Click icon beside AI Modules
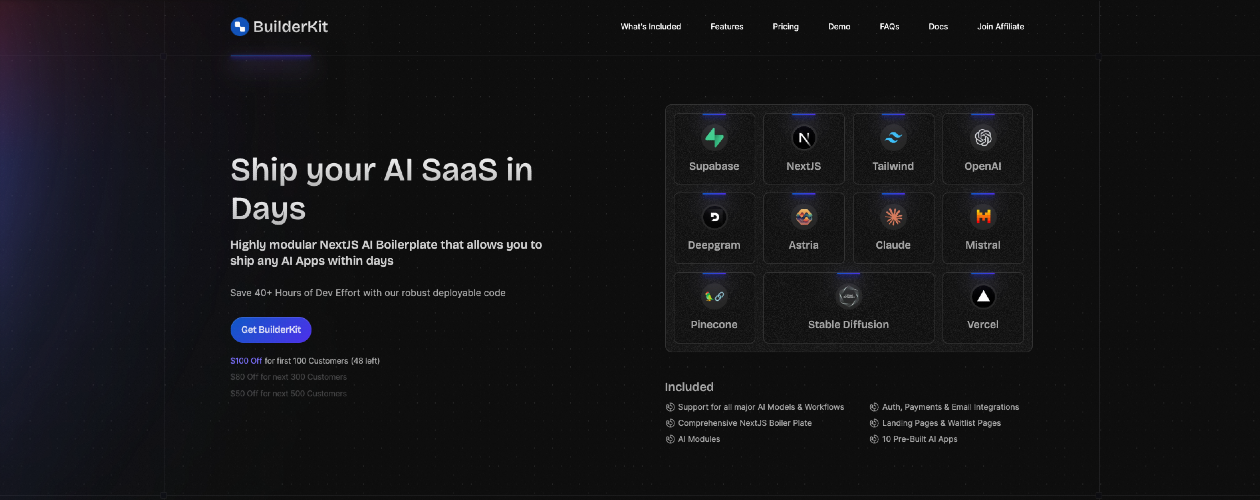The image size is (1260, 500). point(670,439)
